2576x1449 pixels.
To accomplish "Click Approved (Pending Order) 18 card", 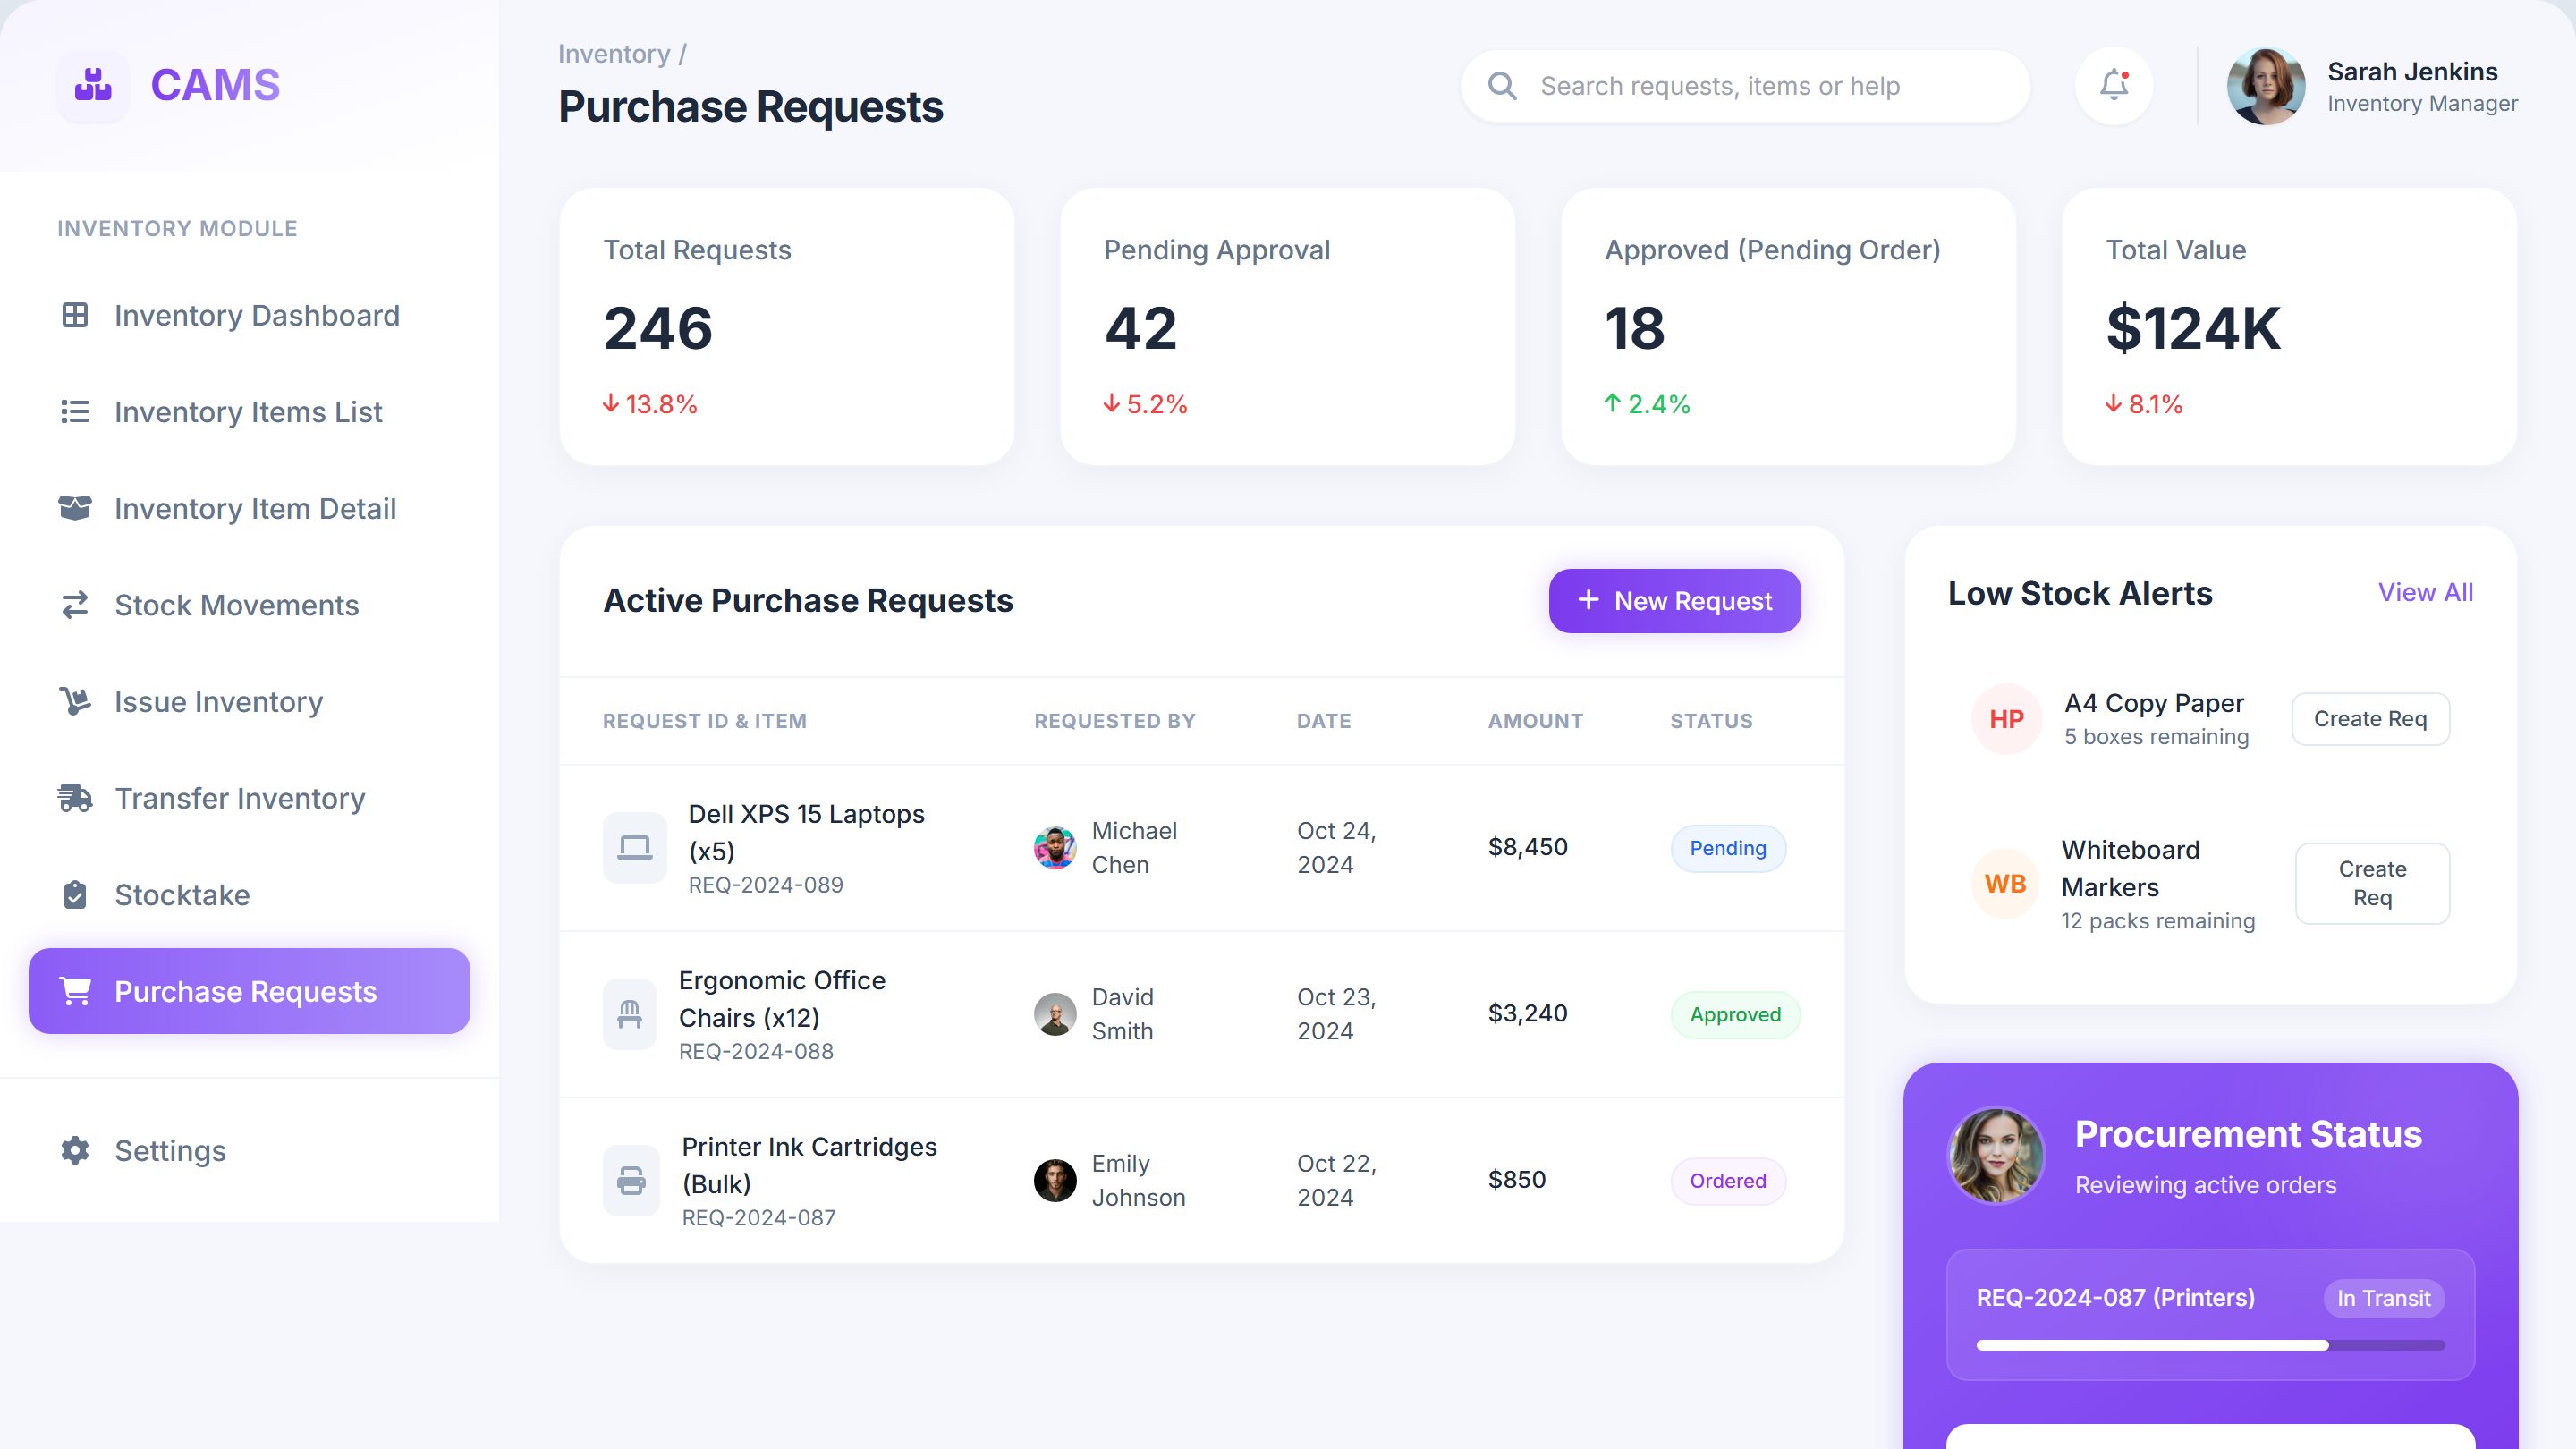I will tap(1788, 326).
